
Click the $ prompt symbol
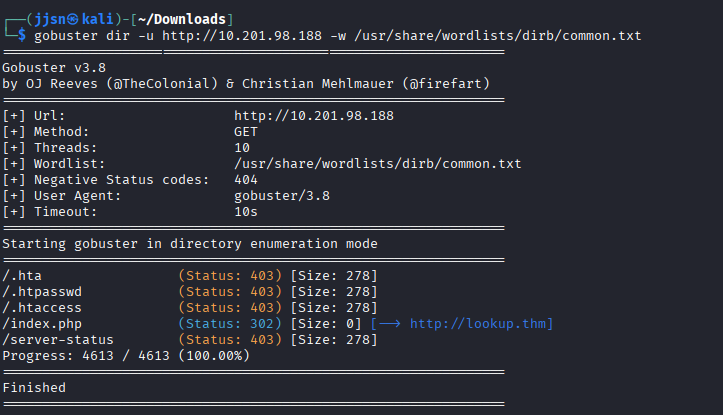pos(24,35)
